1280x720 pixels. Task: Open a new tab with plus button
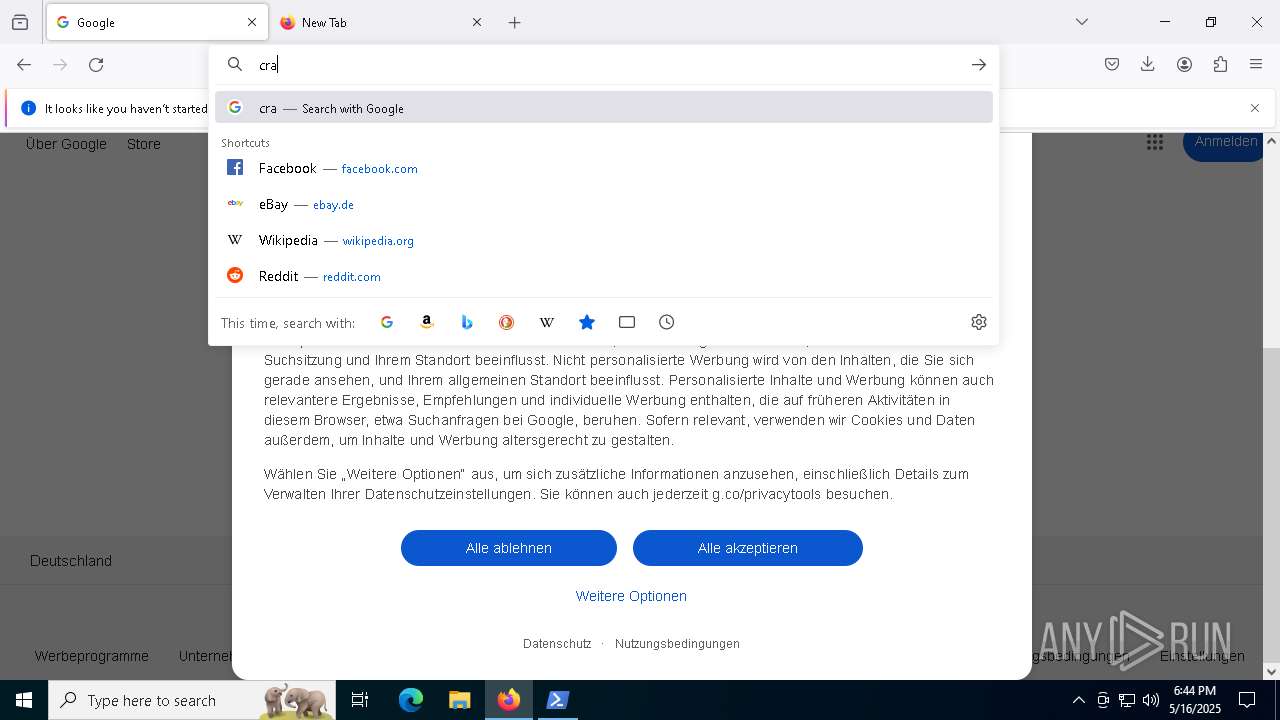515,22
